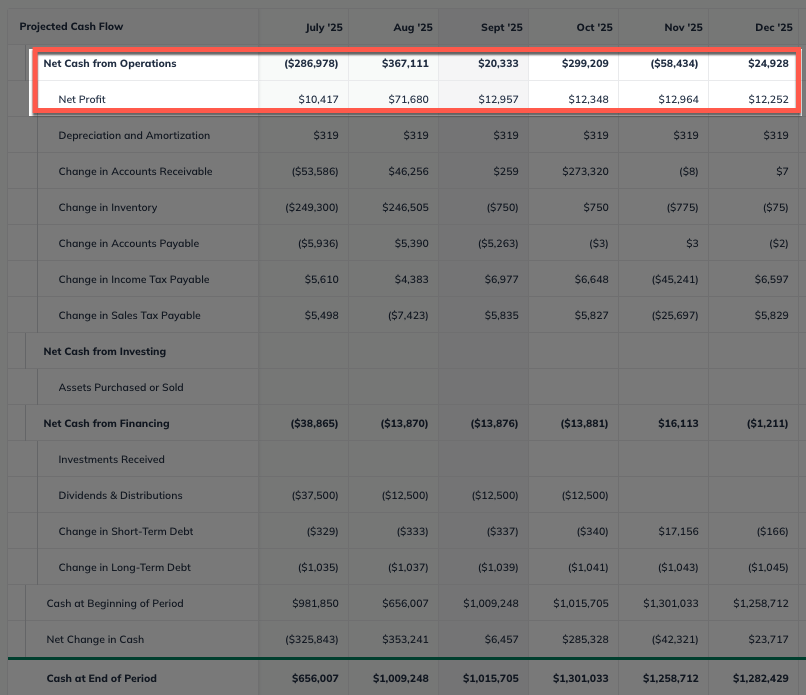
Task: Click the ($286,978) July operations value
Action: tap(312, 63)
